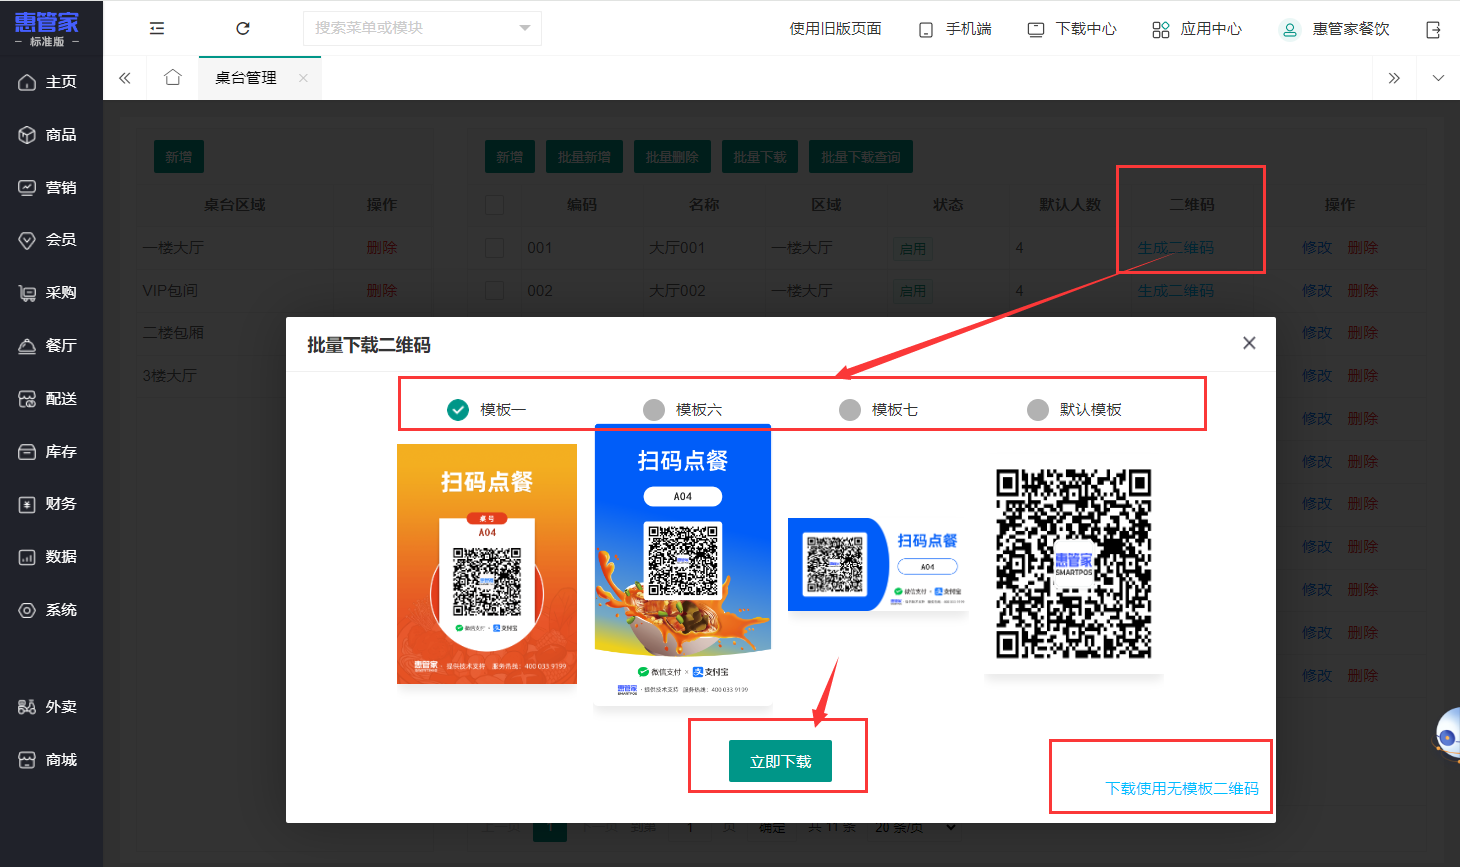The image size is (1460, 867).
Task: Click 批量新增 button
Action: [x=584, y=157]
